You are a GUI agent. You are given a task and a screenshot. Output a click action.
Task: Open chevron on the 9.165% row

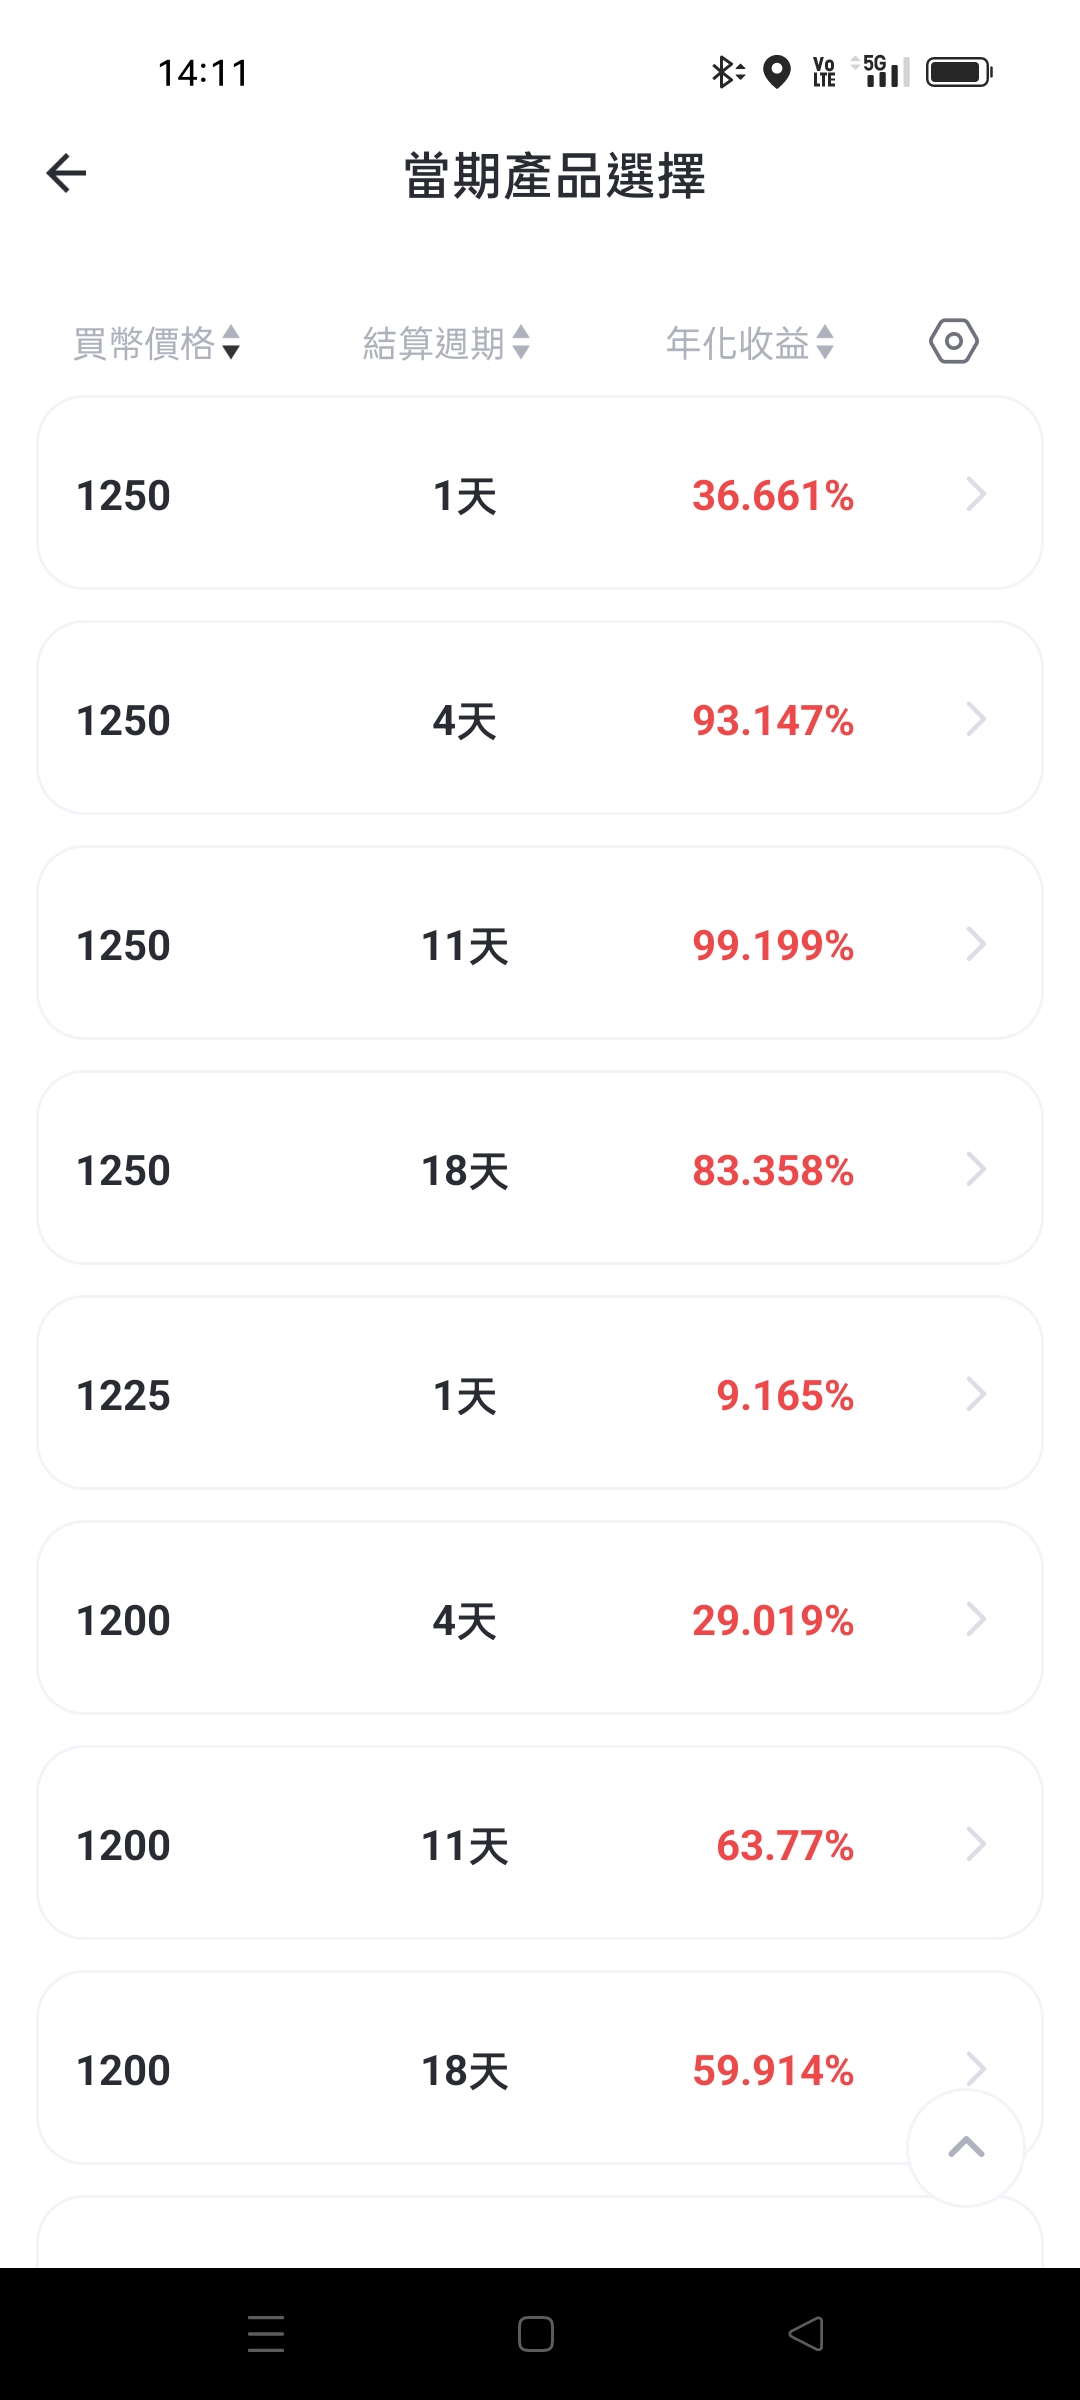976,1394
